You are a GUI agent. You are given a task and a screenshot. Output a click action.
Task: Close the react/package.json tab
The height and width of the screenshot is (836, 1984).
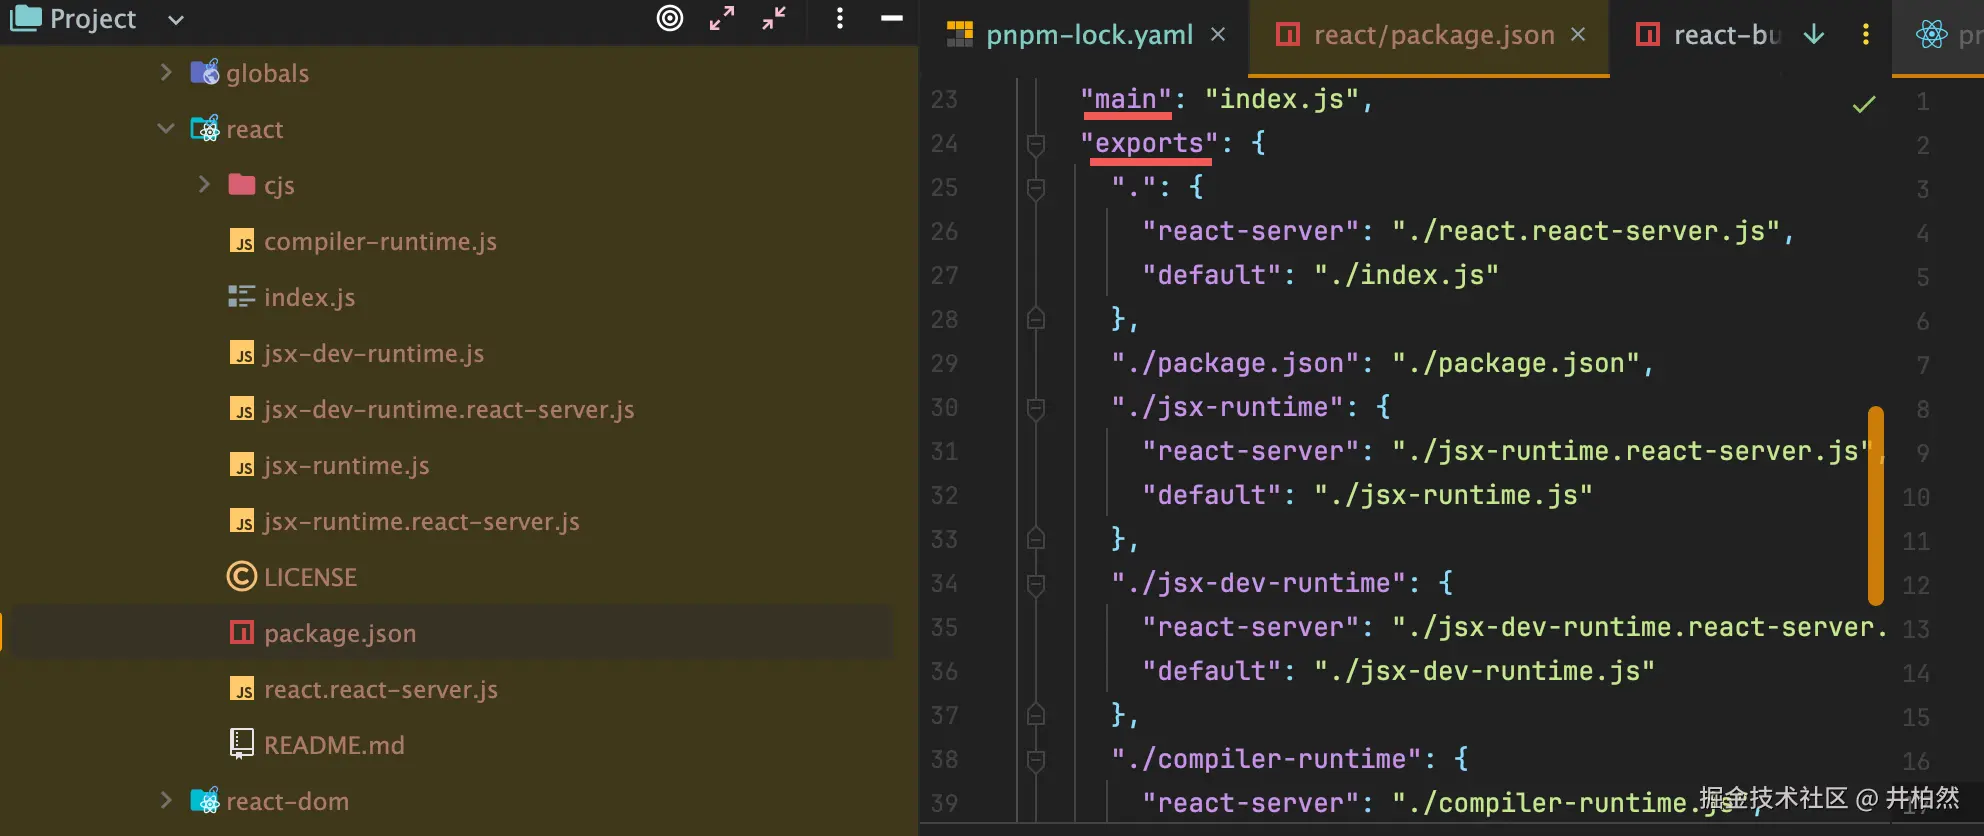click(x=1578, y=35)
